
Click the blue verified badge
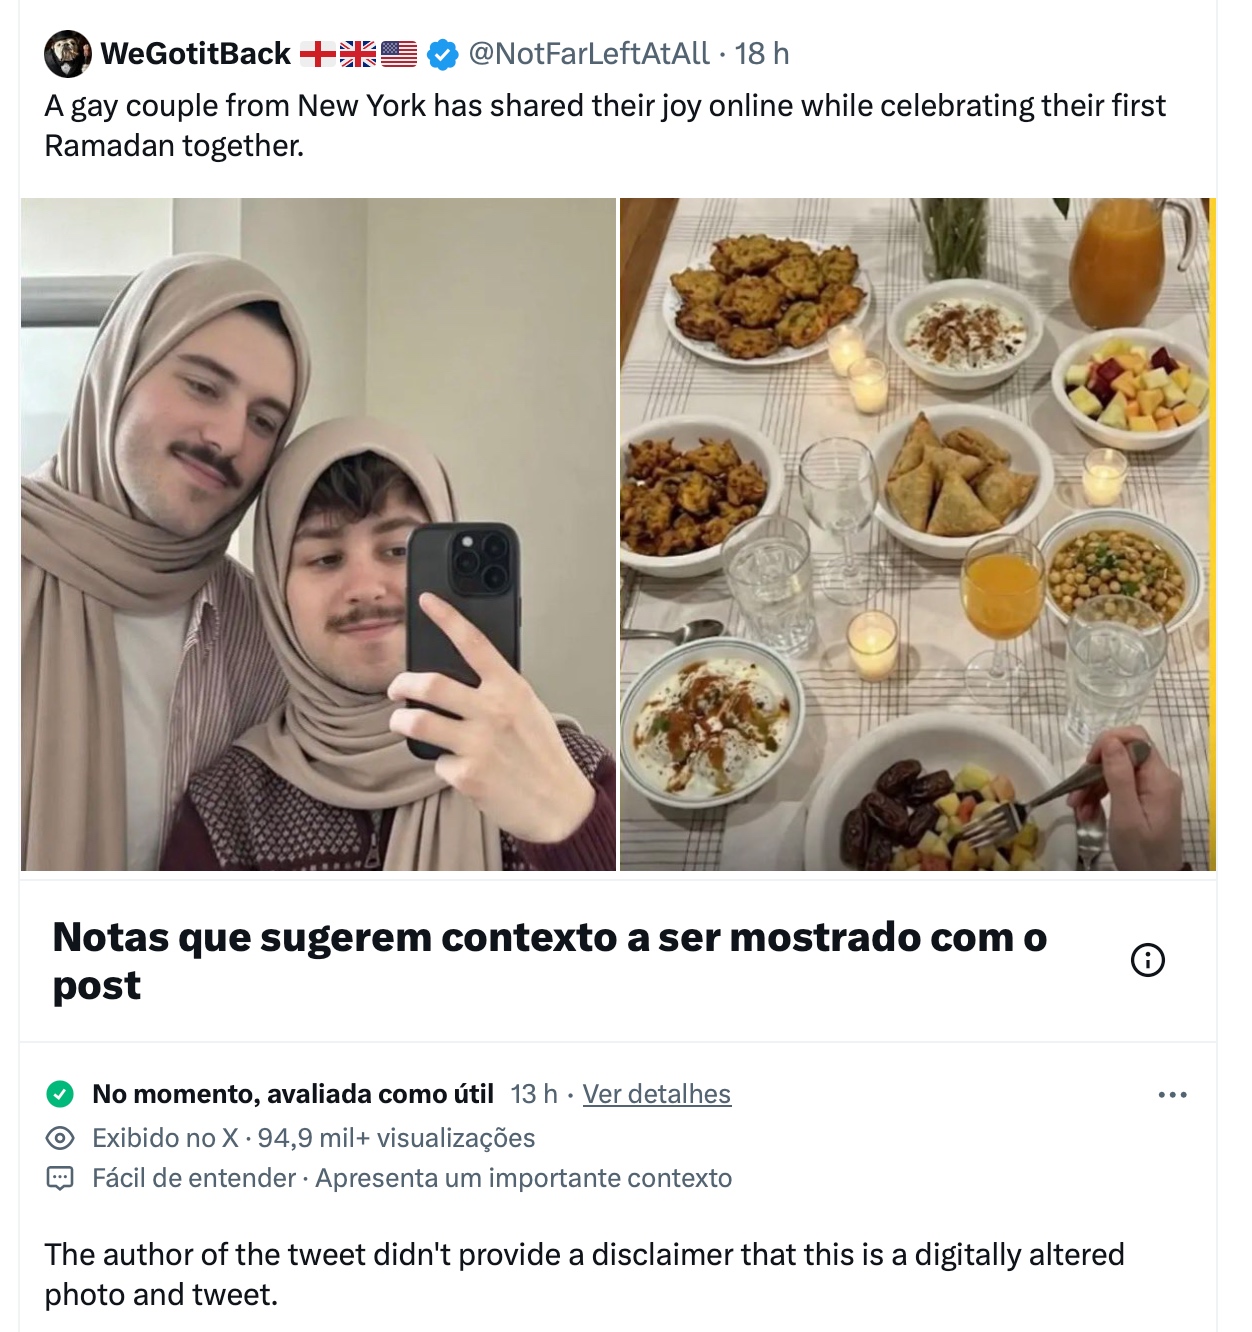pos(443,54)
